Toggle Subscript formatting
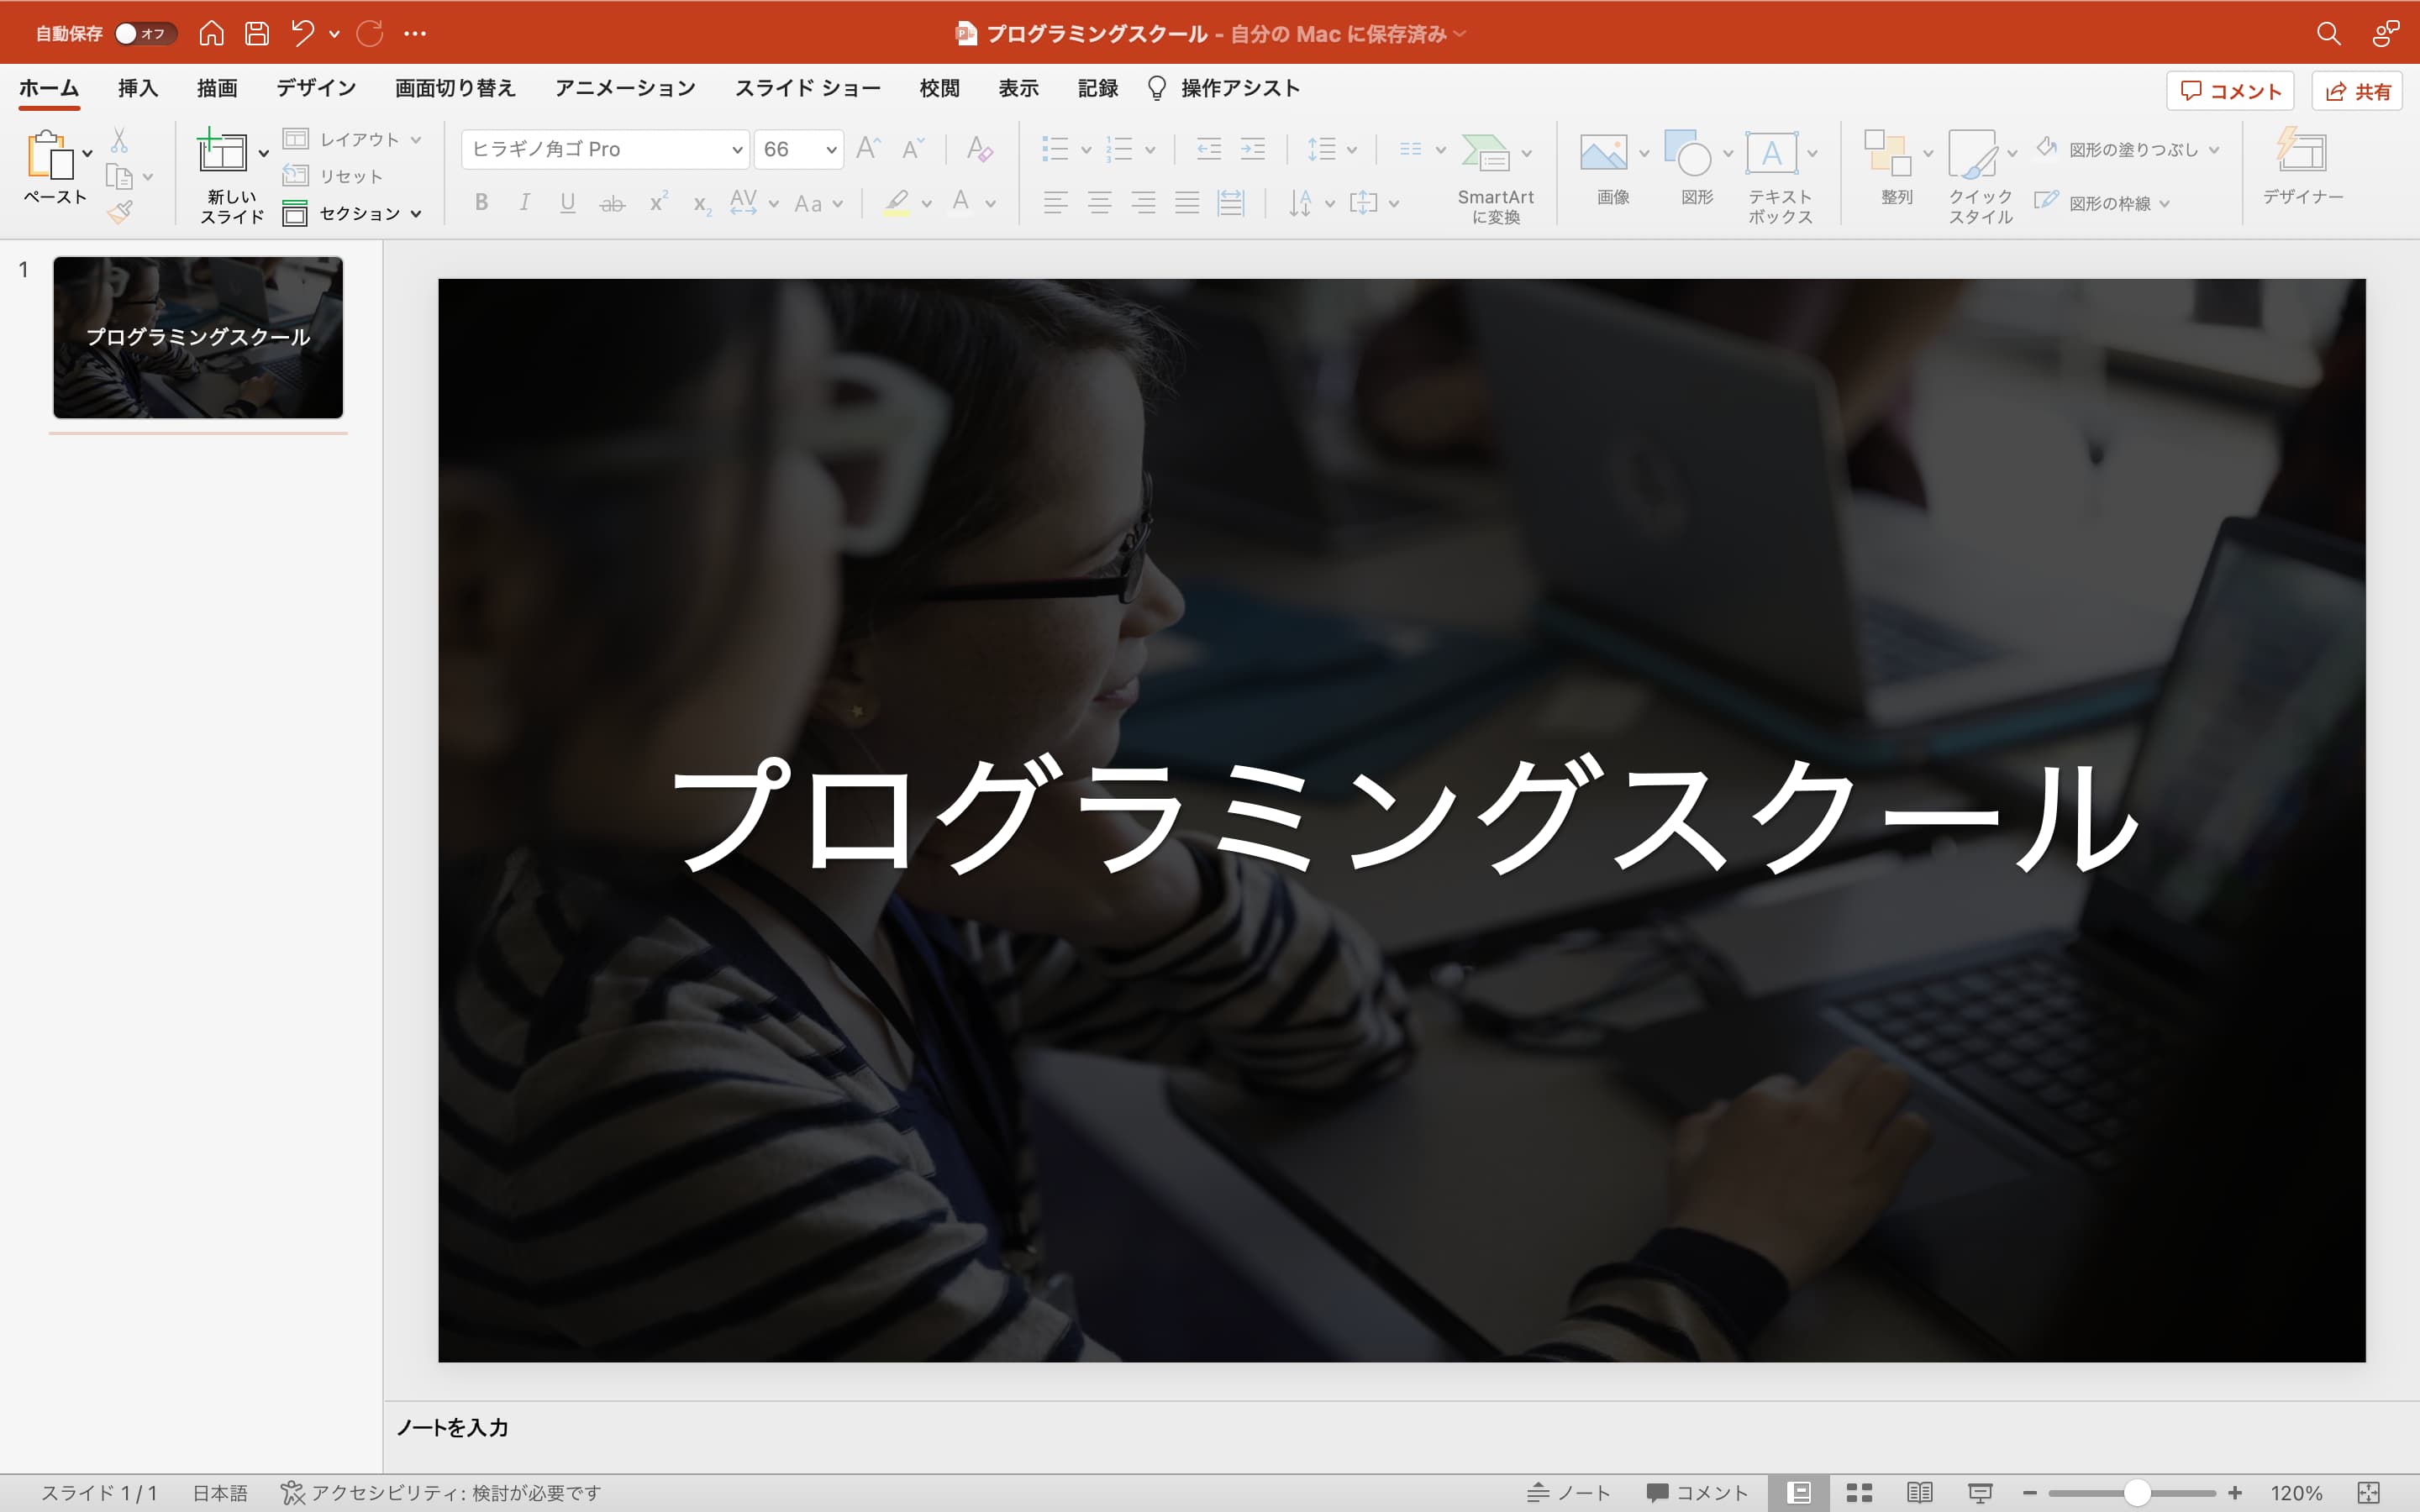Screen dimensions: 2420x1512 (702, 205)
